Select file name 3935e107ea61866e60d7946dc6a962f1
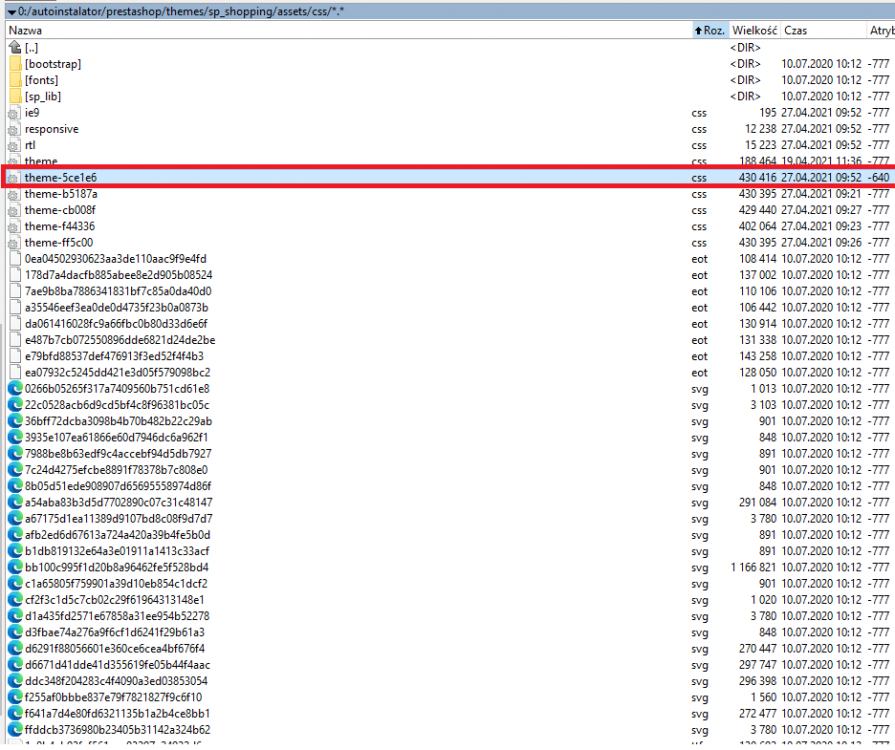The height and width of the screenshot is (750, 895). click(116, 438)
